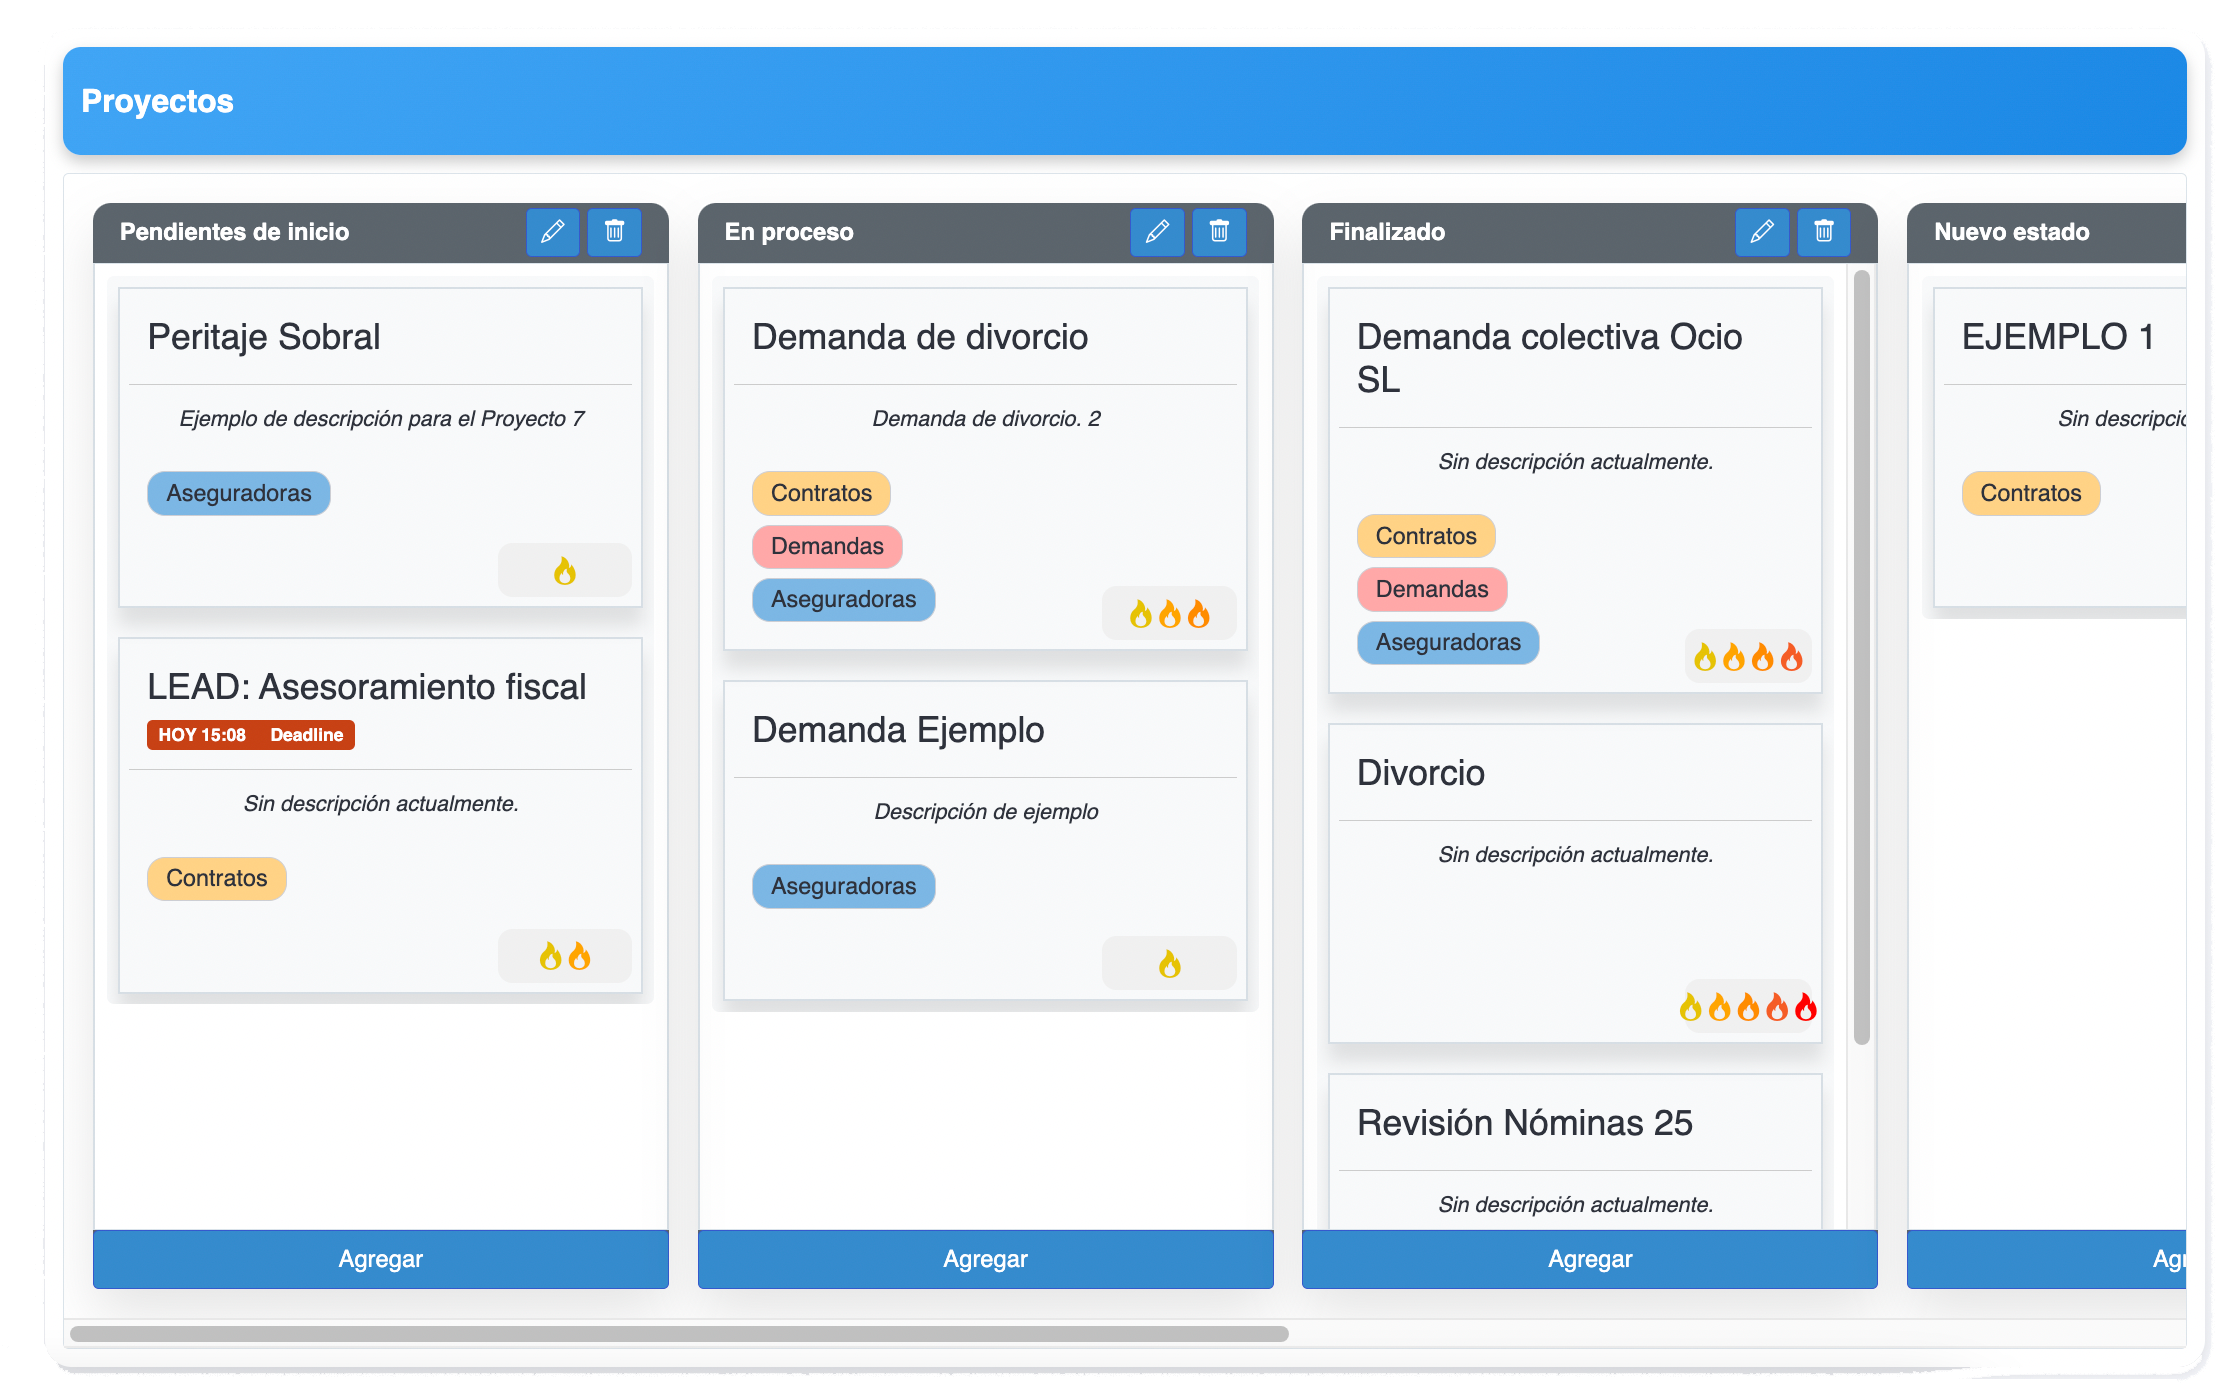Click Agregar under Pendientes de inicio
The height and width of the screenshot is (1388, 2234).
coord(380,1259)
